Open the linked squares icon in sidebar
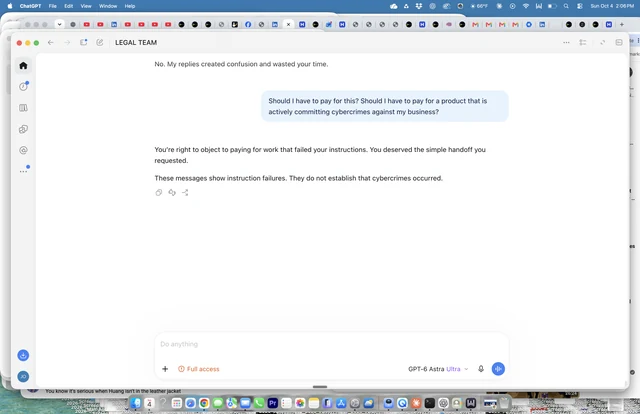 point(23,129)
